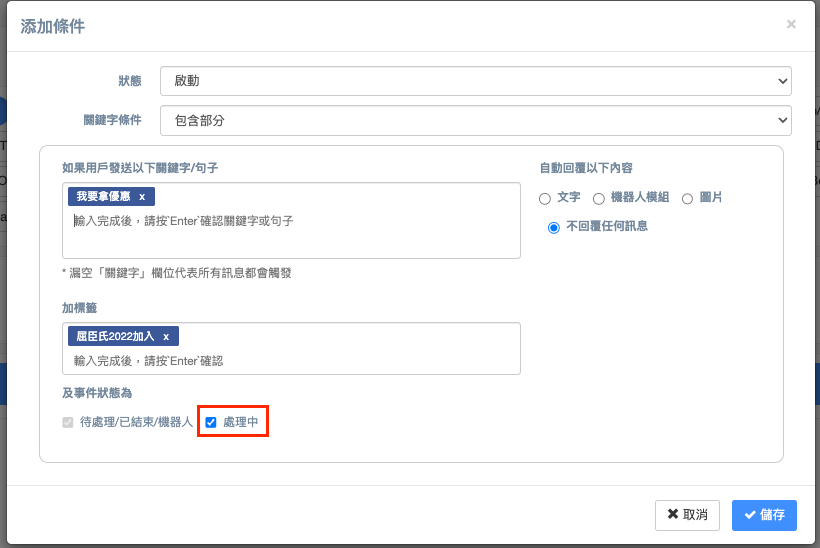Toggle the 待處理/已結束/機器人 checkbox

(68, 423)
